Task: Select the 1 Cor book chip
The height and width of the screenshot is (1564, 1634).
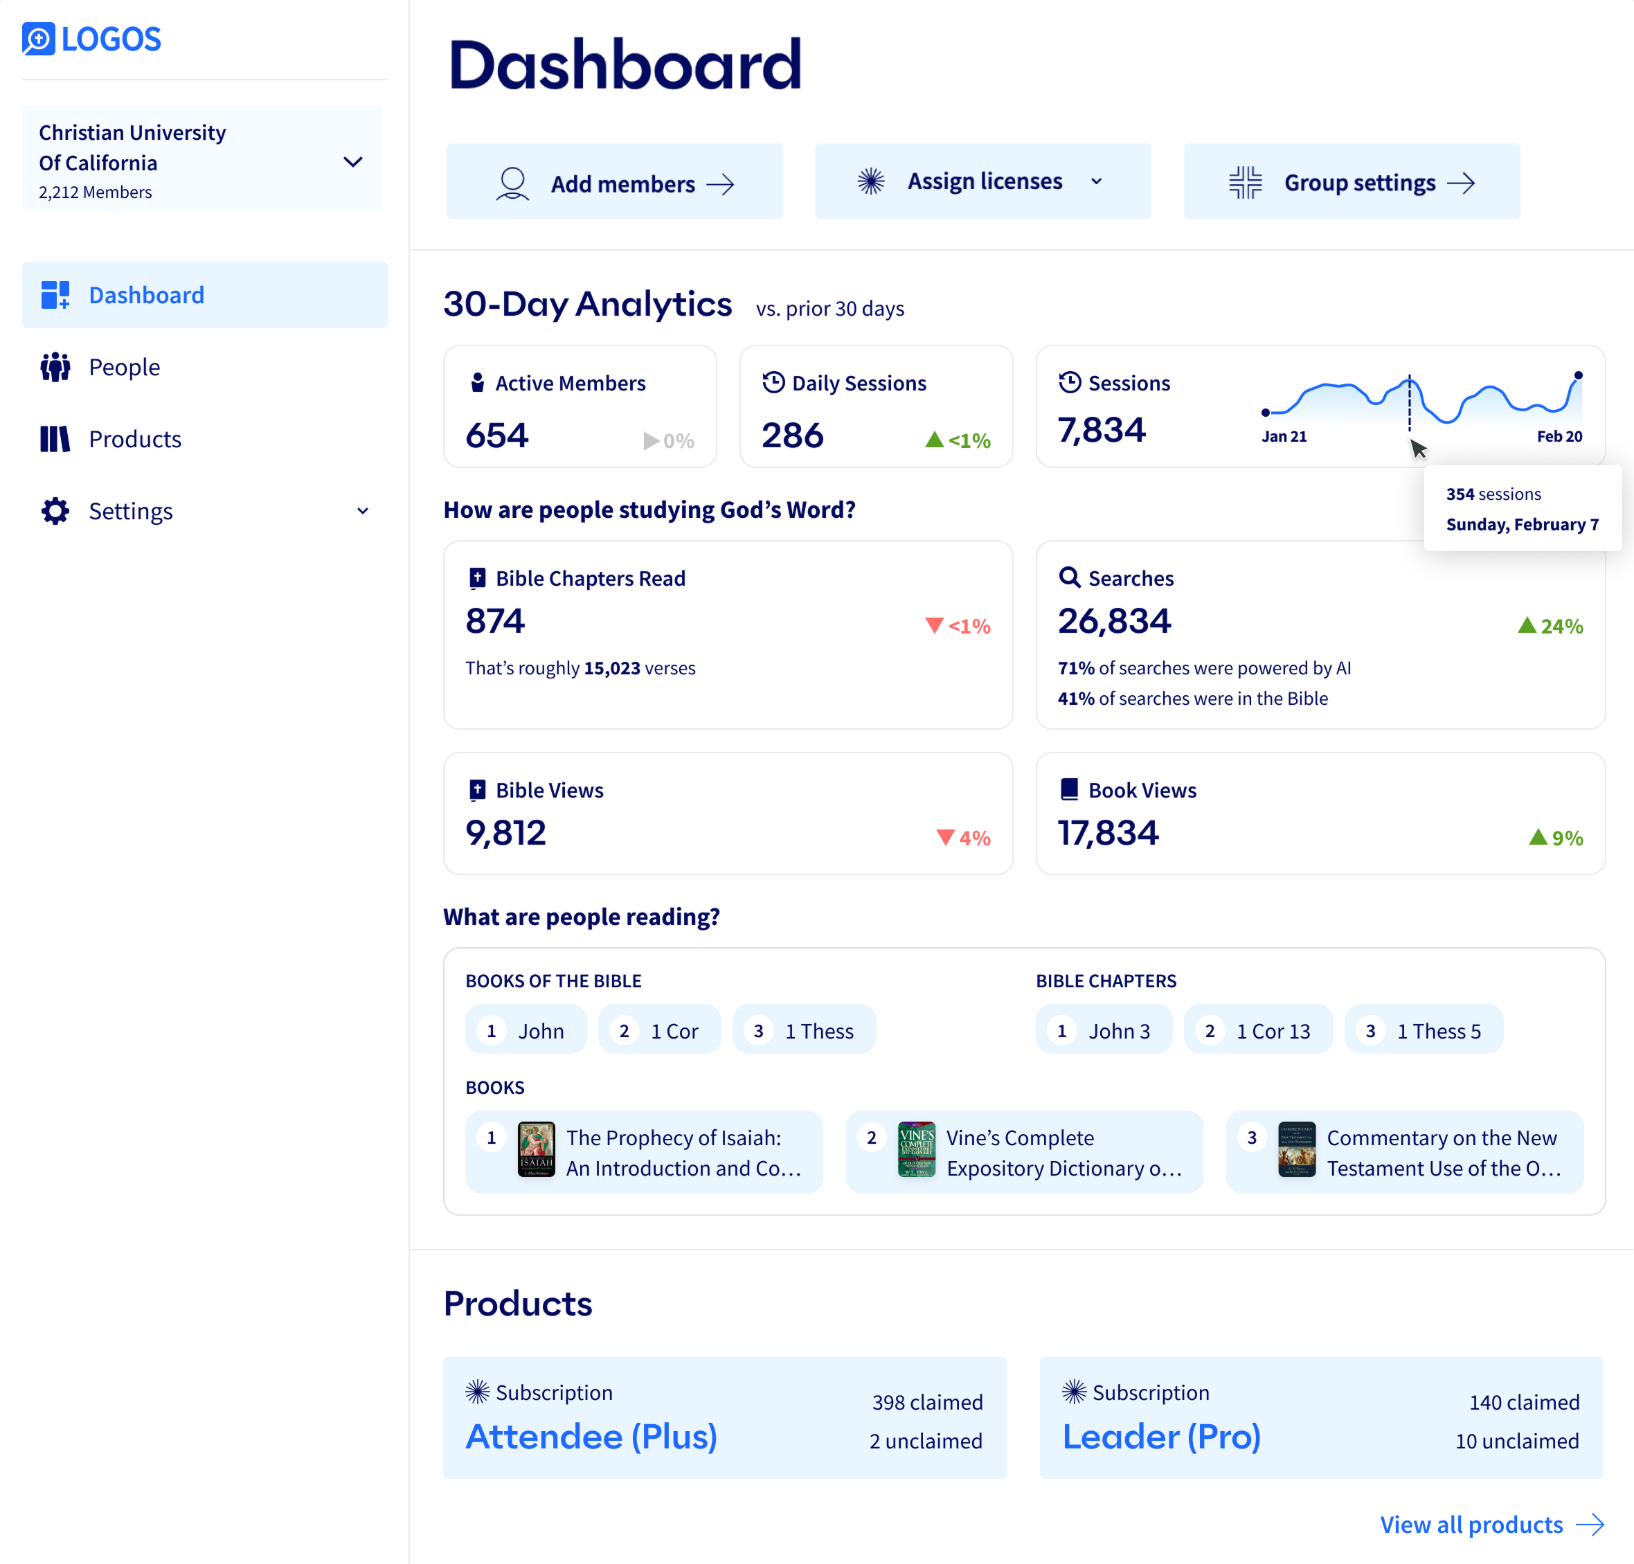Action: click(x=660, y=1030)
